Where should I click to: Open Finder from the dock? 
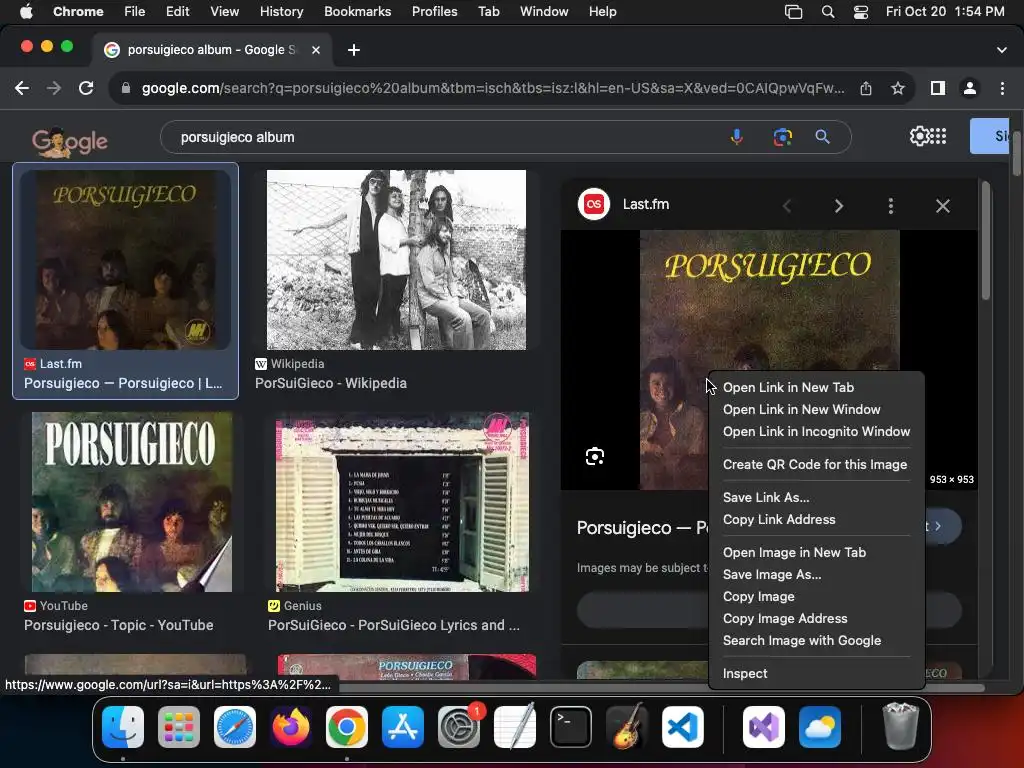123,727
